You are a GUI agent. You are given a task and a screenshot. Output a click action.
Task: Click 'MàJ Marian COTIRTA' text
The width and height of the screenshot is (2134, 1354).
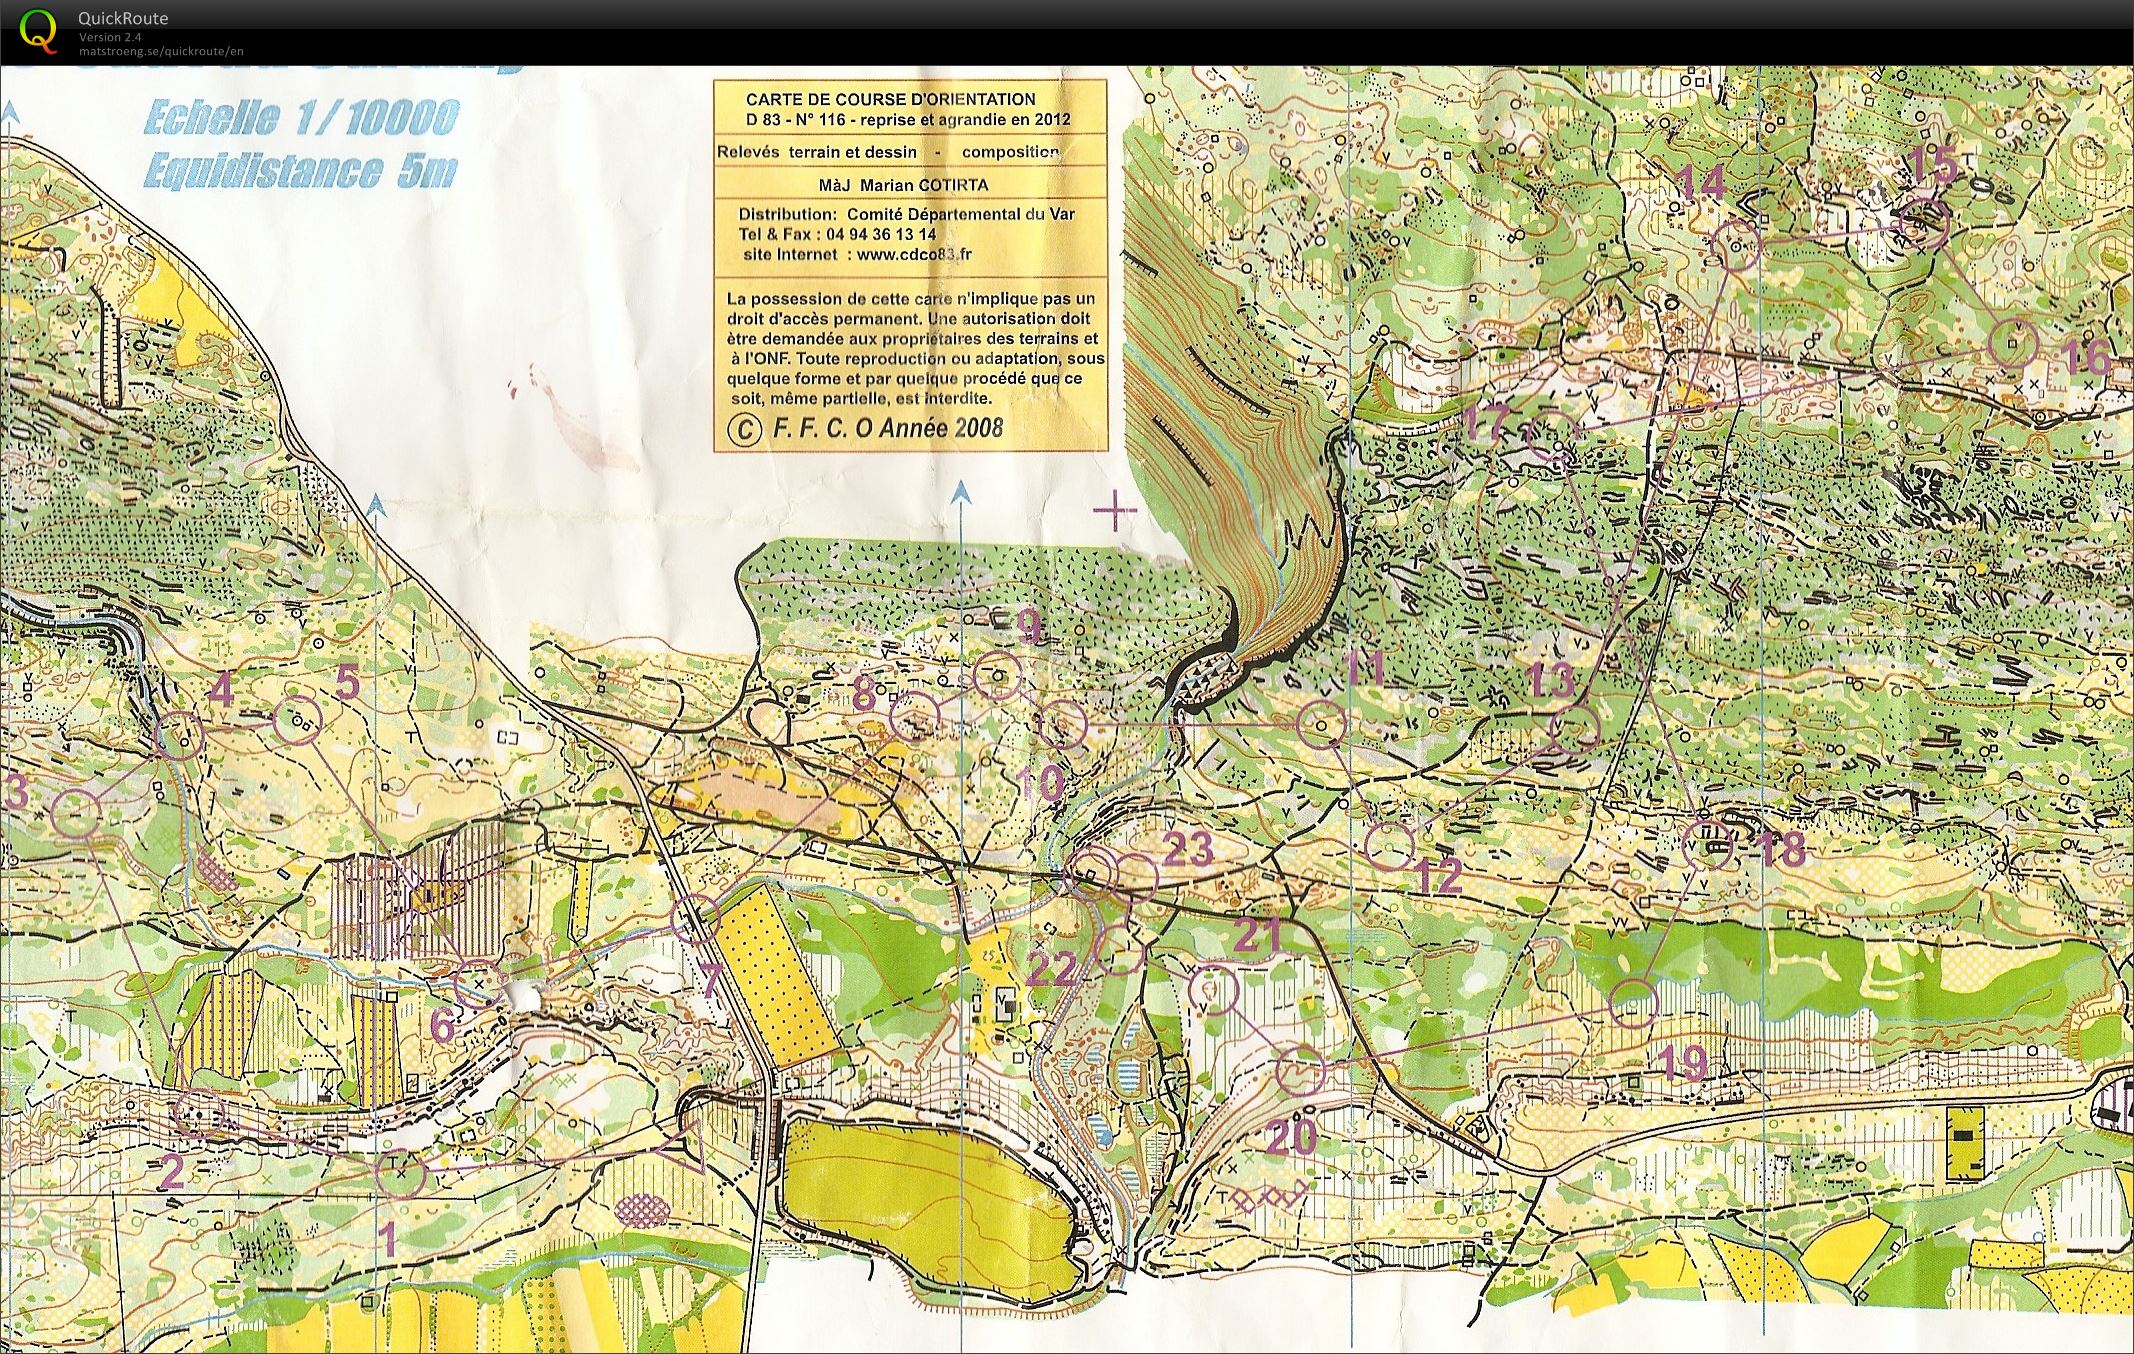coord(903,185)
